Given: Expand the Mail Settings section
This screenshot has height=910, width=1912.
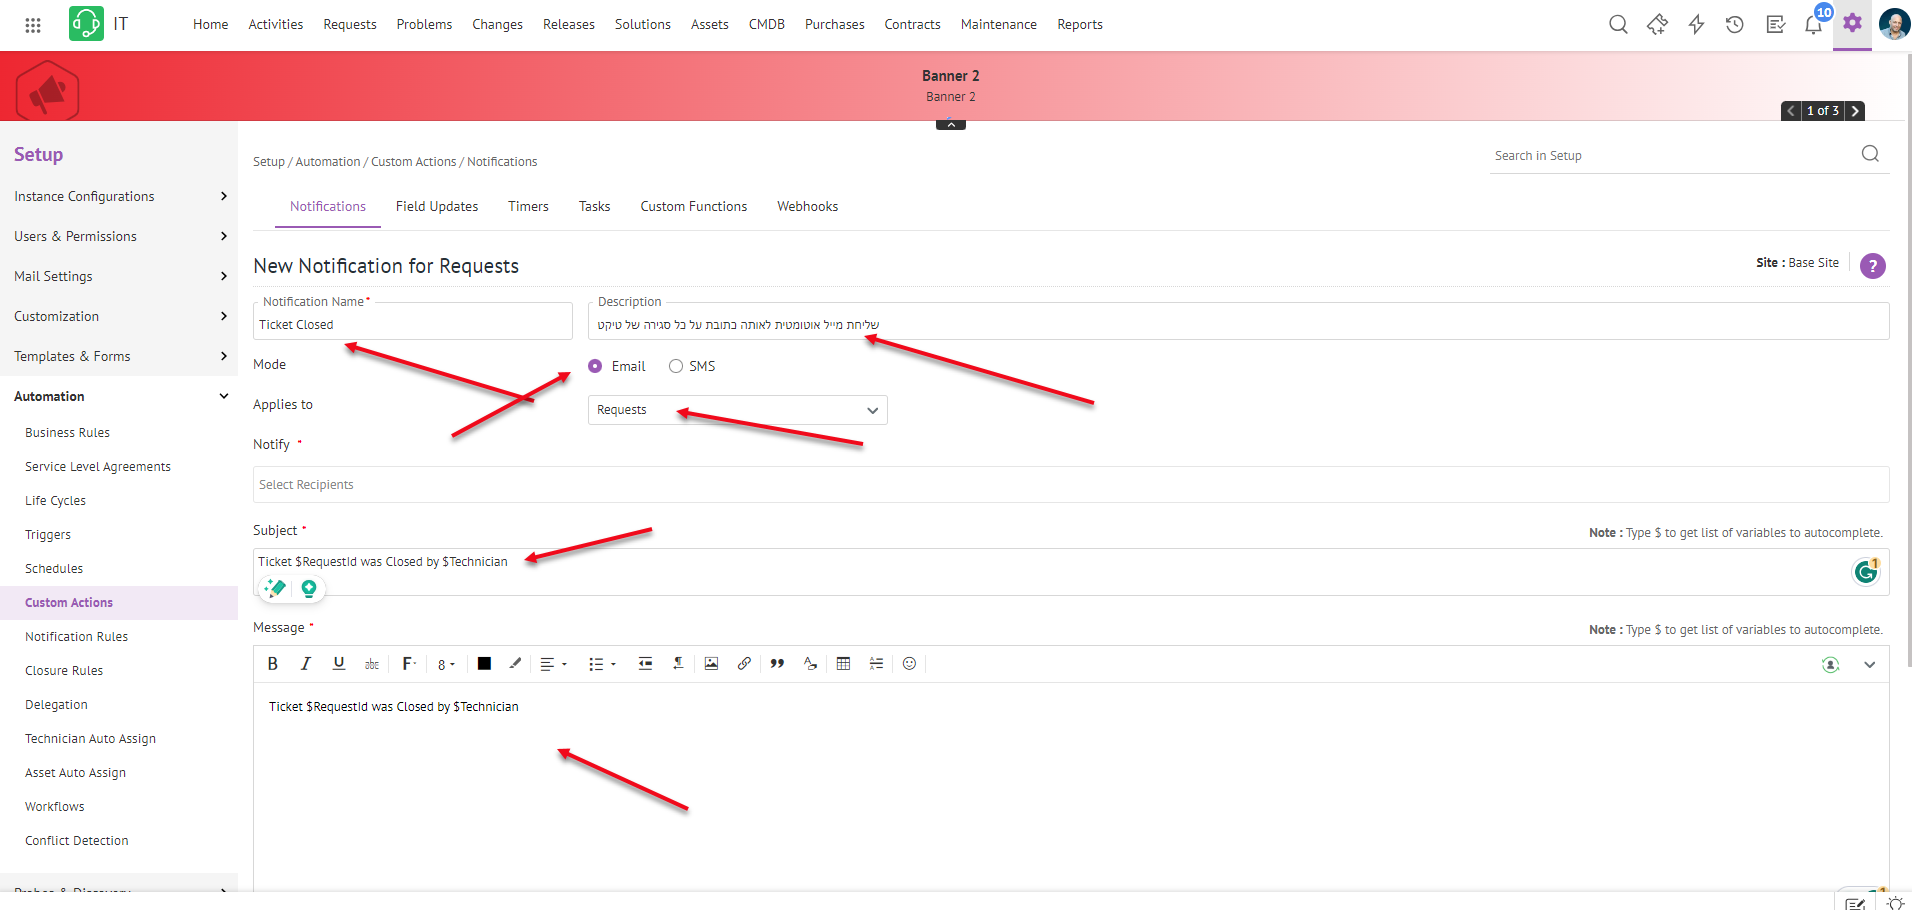Looking at the screenshot, I should [x=119, y=276].
